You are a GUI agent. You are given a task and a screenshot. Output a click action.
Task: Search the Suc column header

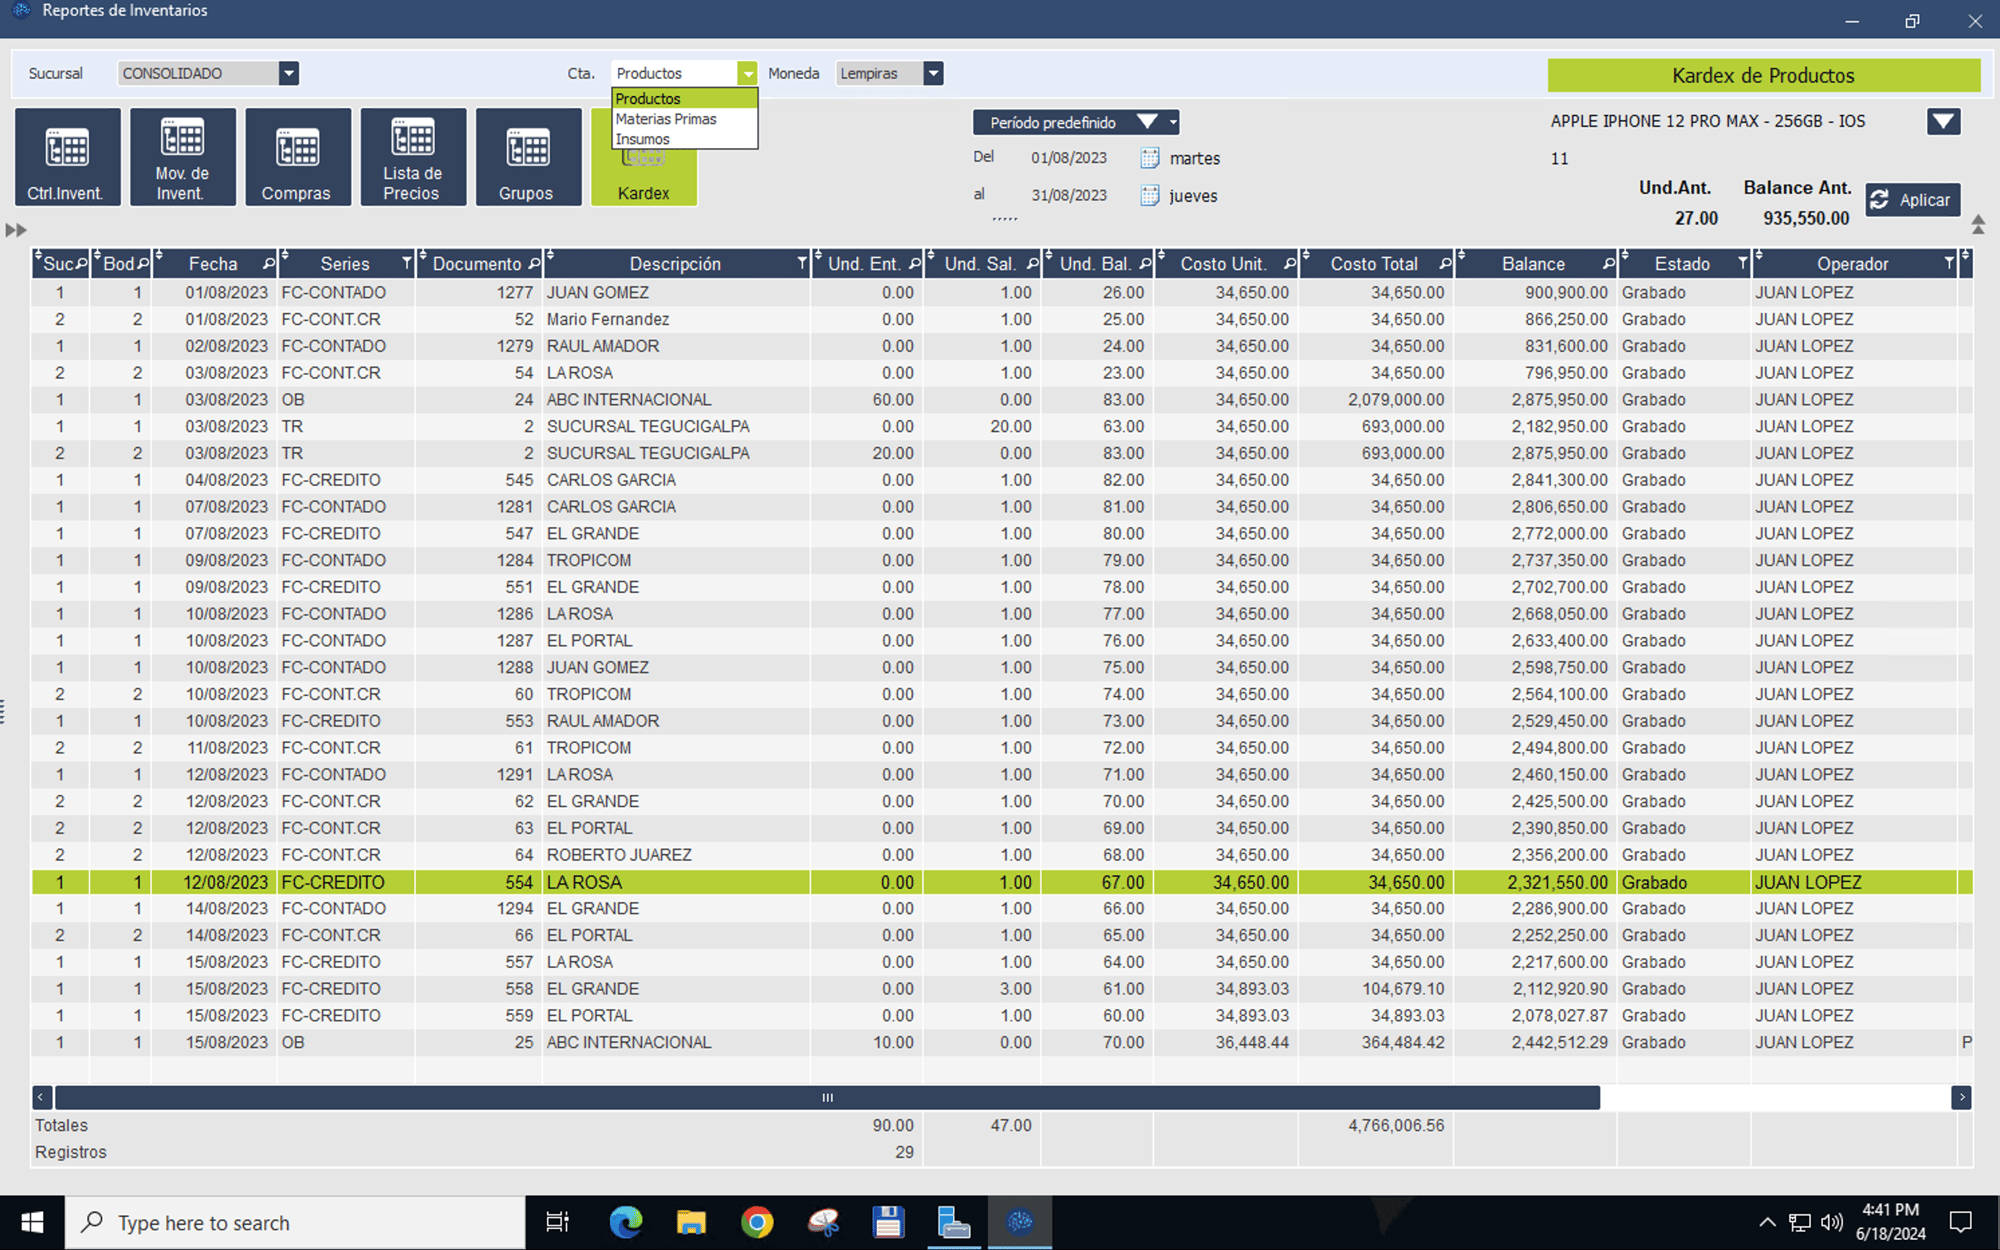tap(82, 264)
